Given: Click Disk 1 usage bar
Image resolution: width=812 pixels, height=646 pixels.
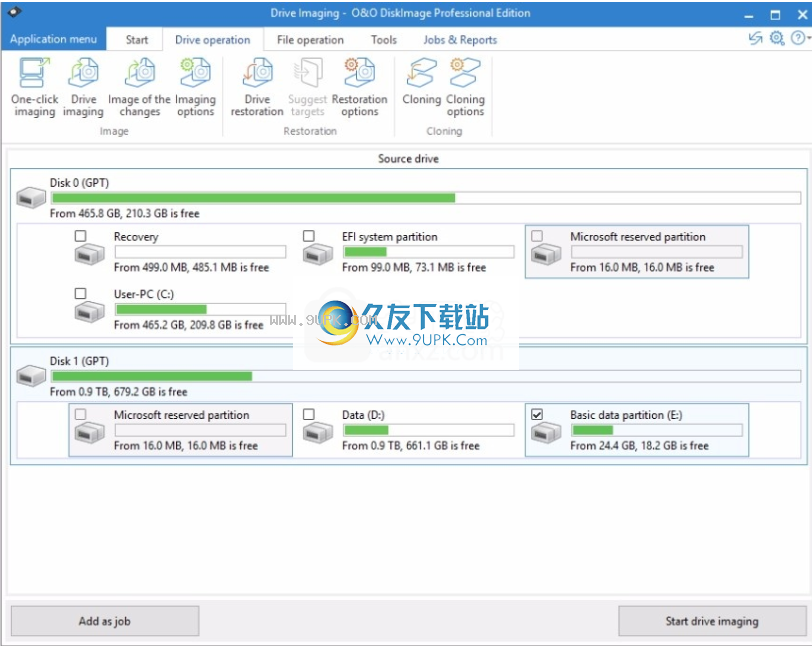Looking at the screenshot, I should [426, 376].
